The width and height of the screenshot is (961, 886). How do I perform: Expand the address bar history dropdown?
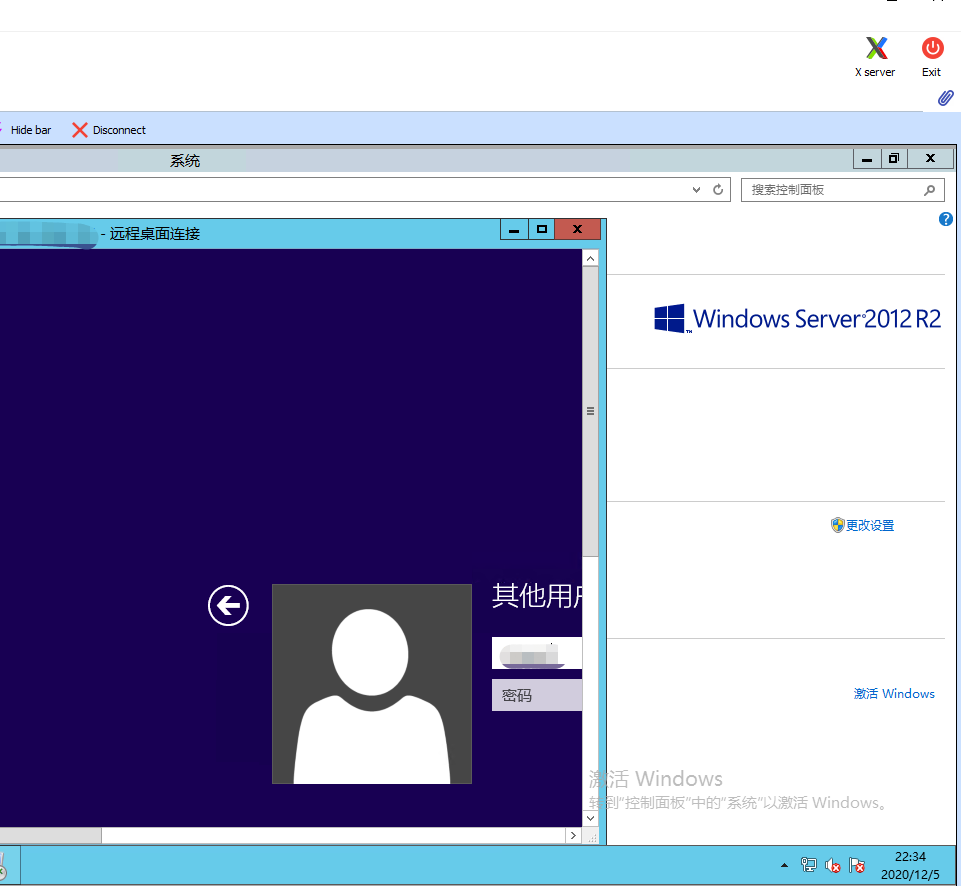click(696, 190)
